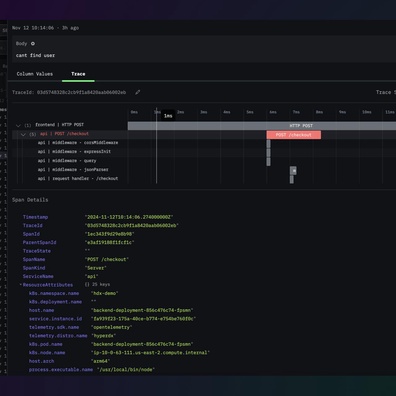The width and height of the screenshot is (396, 396).
Task: Click the host.name key
Action: coord(41,310)
